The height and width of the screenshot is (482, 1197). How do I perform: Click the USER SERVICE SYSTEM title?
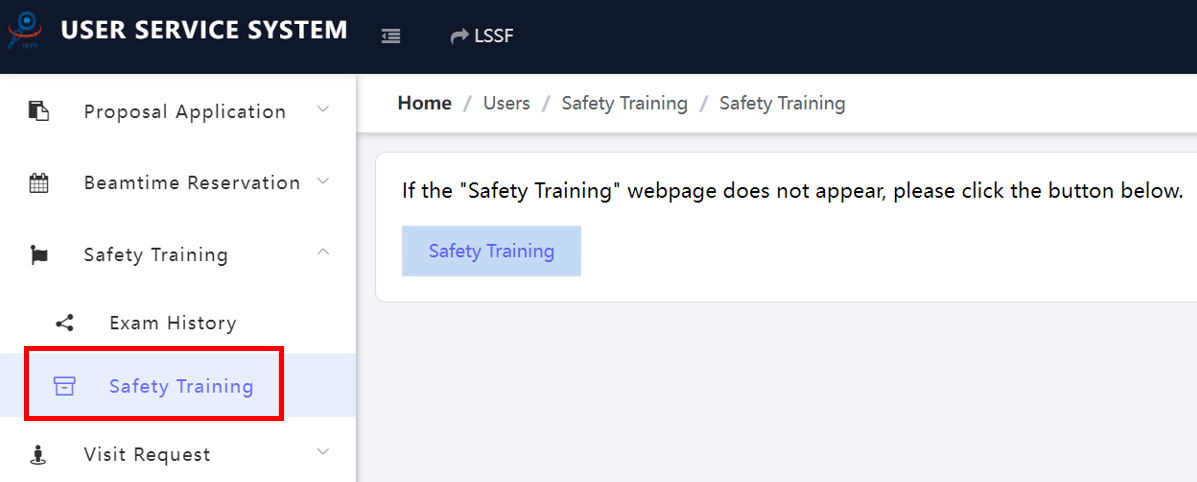pos(204,30)
